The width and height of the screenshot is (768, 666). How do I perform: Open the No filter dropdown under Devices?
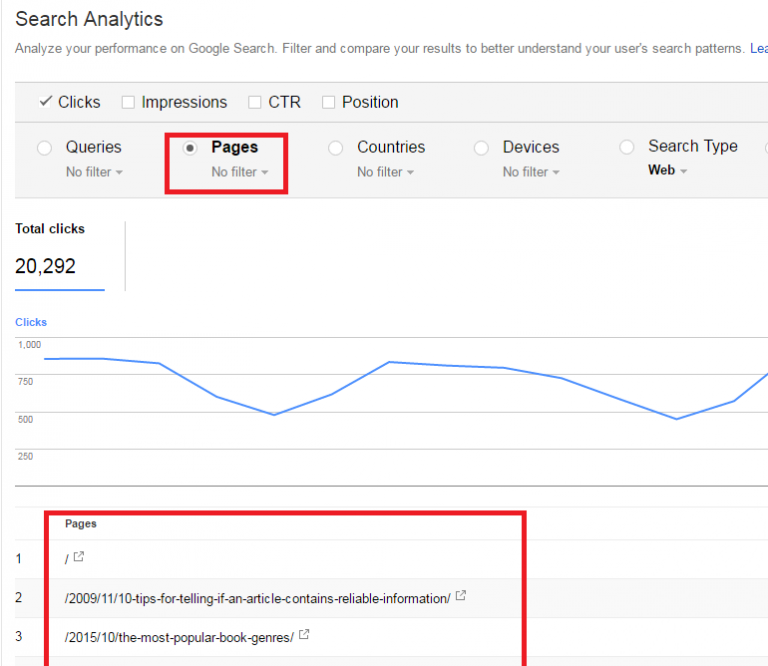(x=531, y=172)
